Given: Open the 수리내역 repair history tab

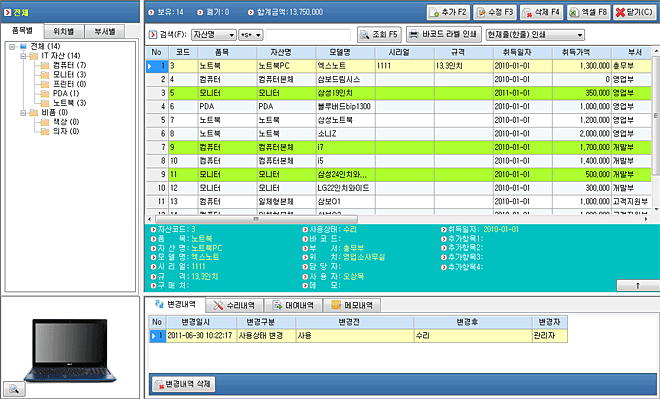Looking at the screenshot, I should pyautogui.click(x=234, y=305).
